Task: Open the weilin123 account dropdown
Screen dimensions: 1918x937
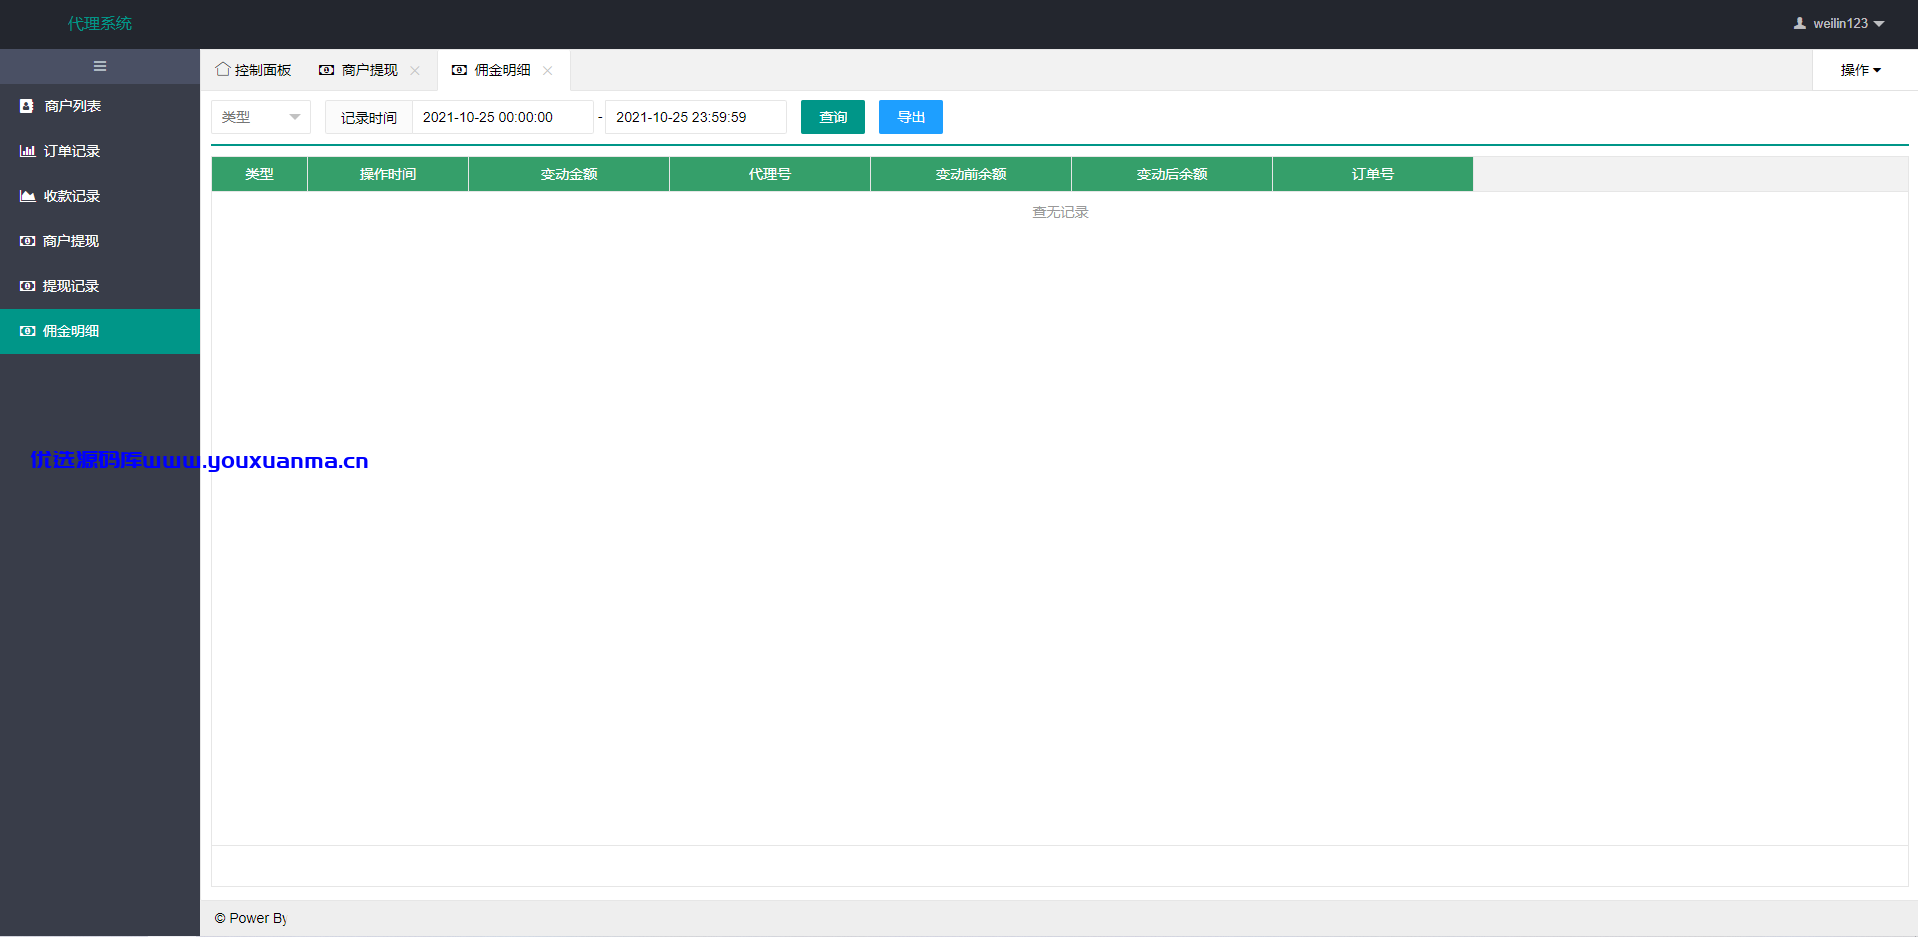Action: pos(1840,23)
